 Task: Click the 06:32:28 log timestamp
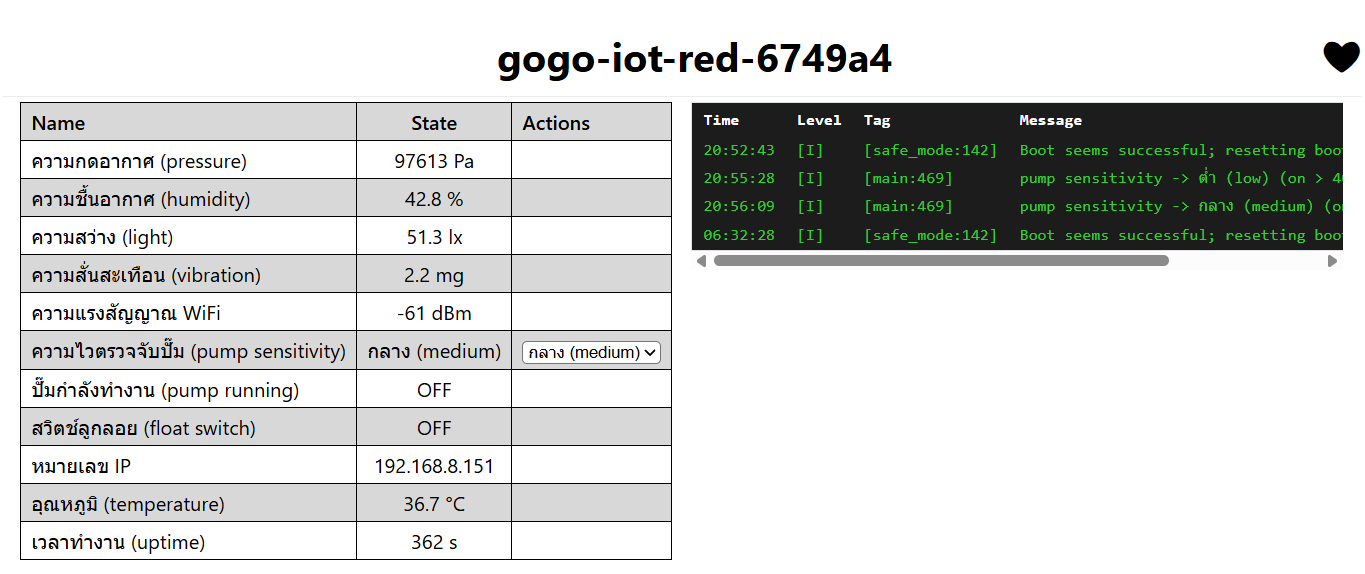click(739, 235)
